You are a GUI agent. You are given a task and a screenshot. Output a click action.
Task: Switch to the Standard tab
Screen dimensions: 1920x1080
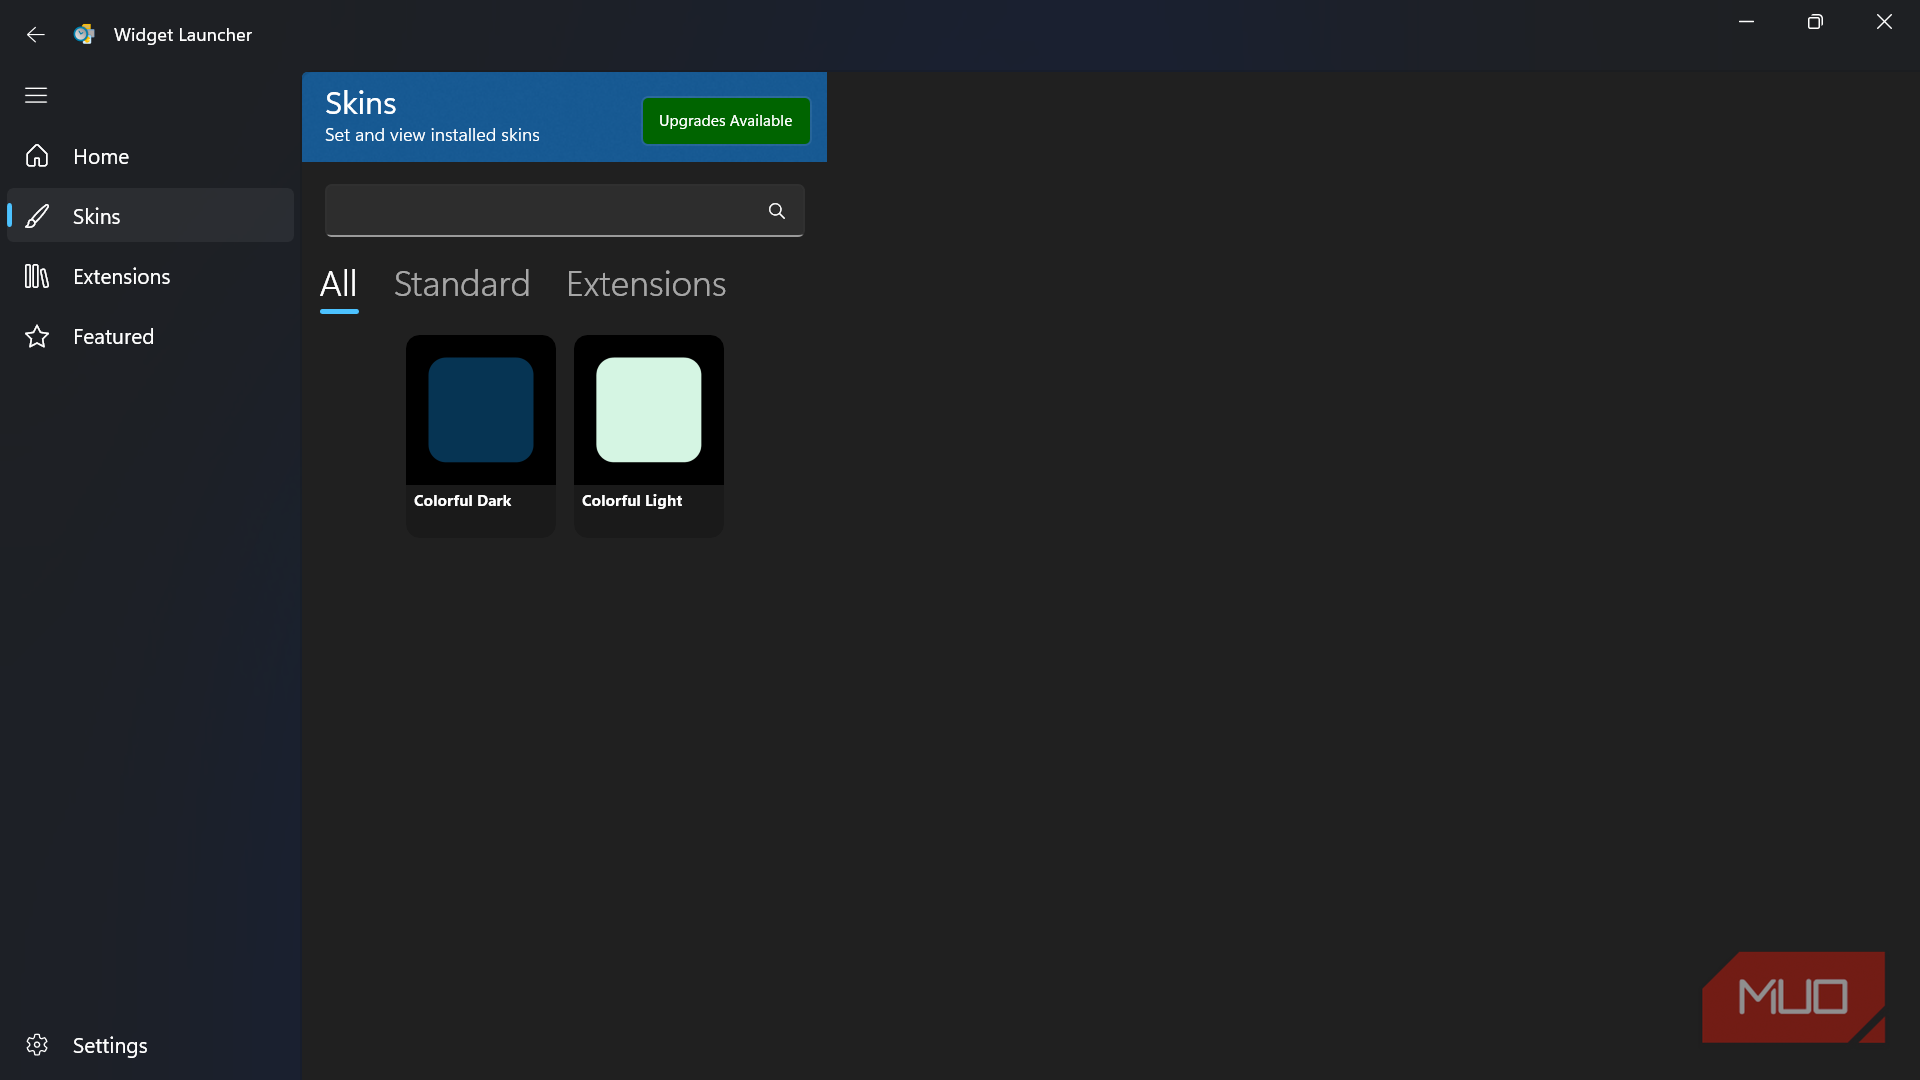(x=462, y=285)
